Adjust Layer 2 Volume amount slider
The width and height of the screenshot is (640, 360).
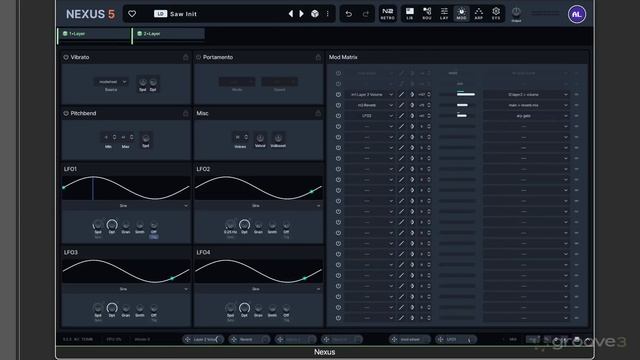pyautogui.click(x=457, y=94)
